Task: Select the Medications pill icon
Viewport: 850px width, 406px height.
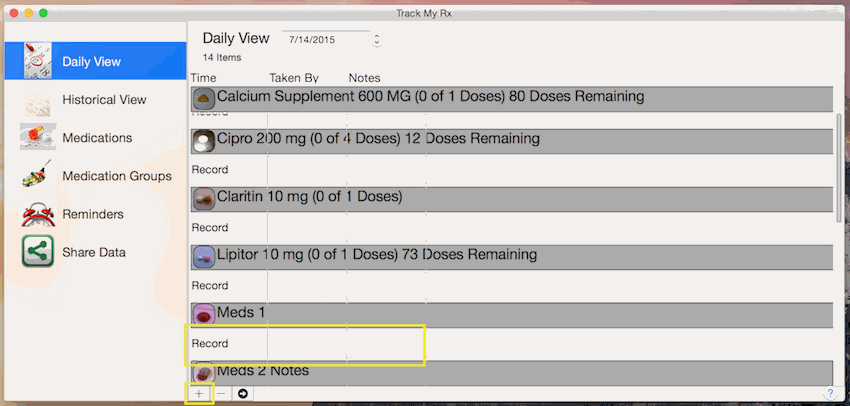Action: point(38,137)
